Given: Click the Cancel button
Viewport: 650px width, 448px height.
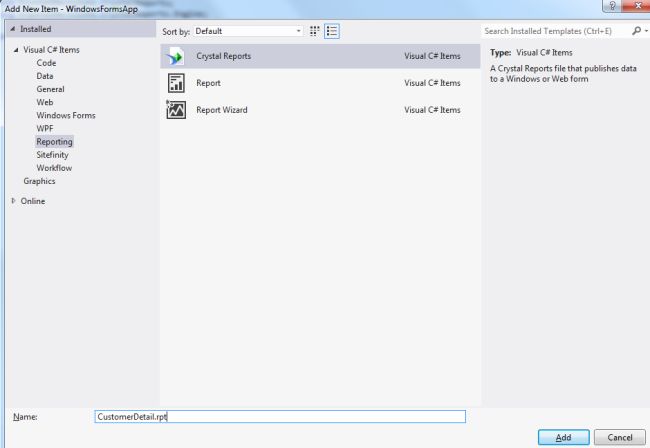Looking at the screenshot, I should click(620, 437).
